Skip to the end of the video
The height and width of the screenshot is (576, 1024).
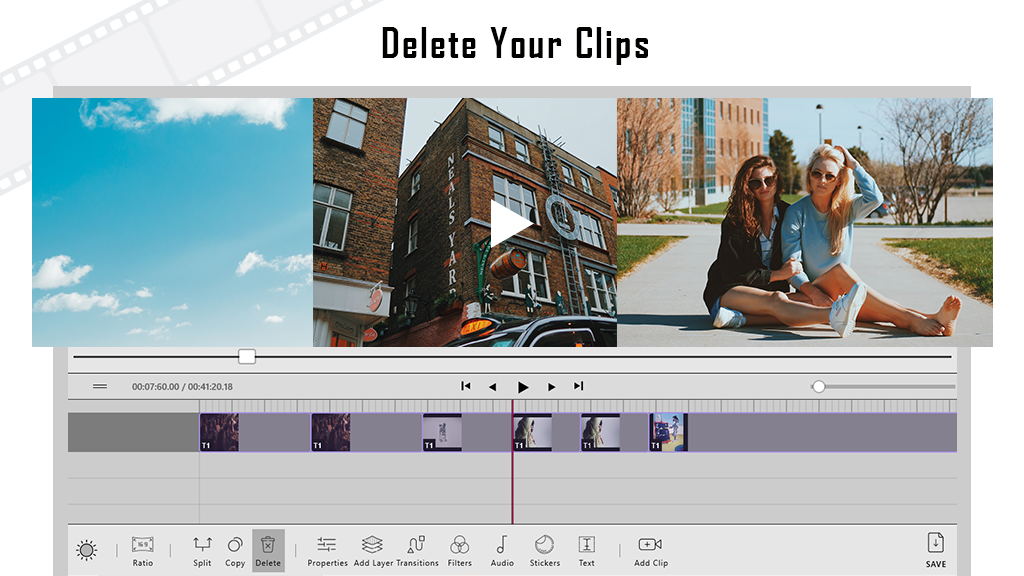pyautogui.click(x=578, y=386)
